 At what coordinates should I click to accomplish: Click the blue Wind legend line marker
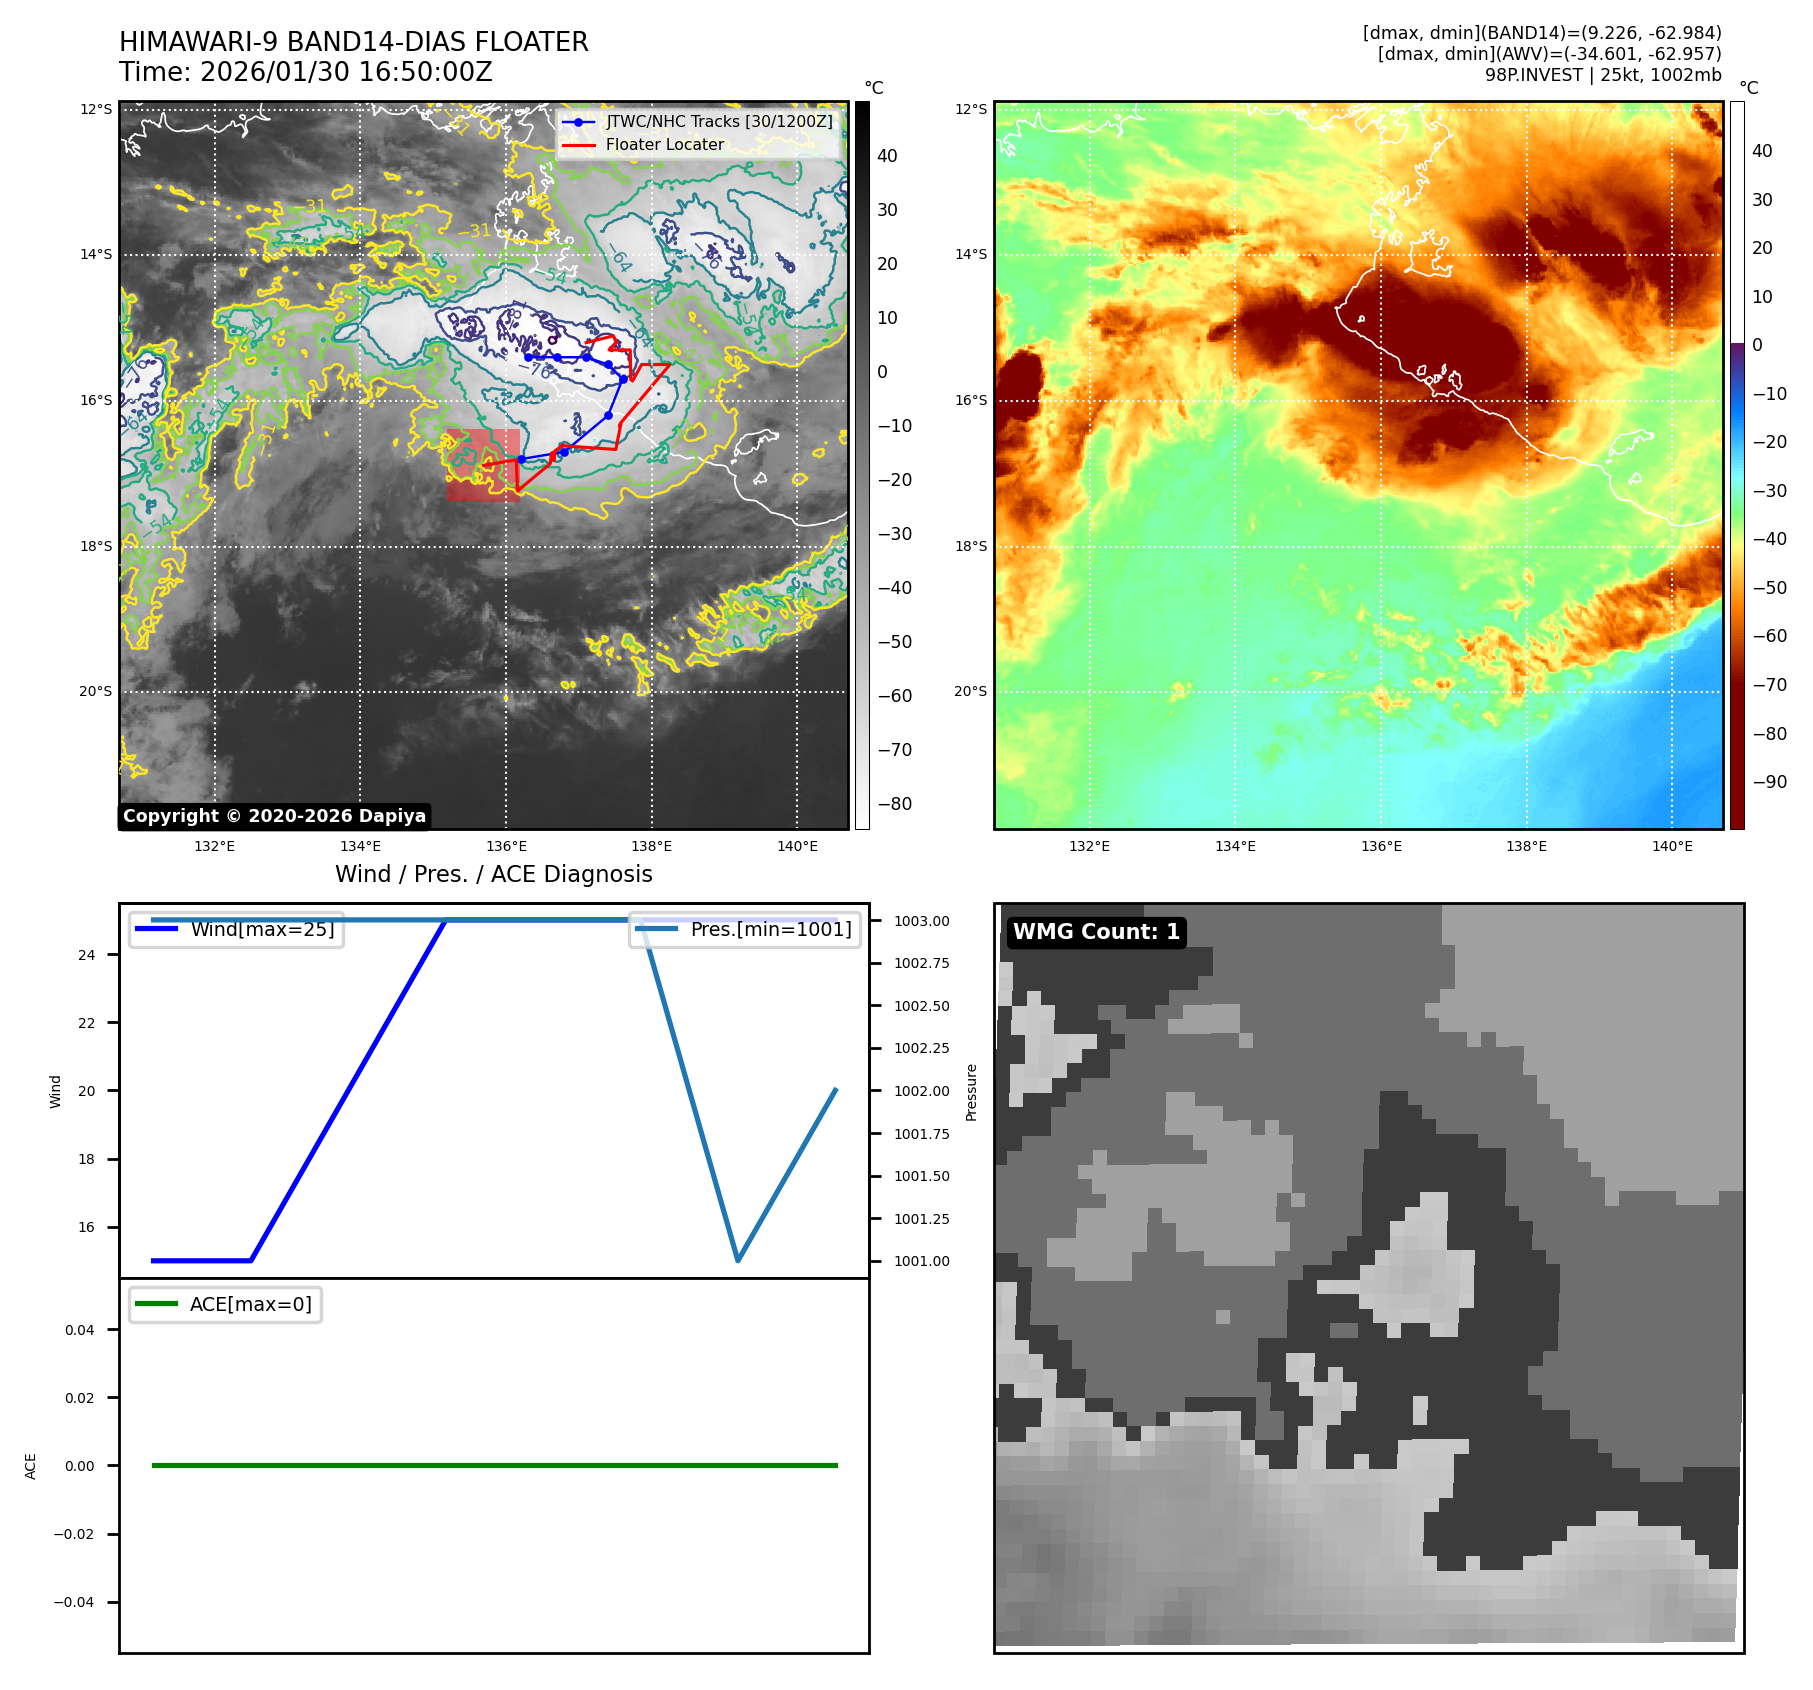[156, 929]
